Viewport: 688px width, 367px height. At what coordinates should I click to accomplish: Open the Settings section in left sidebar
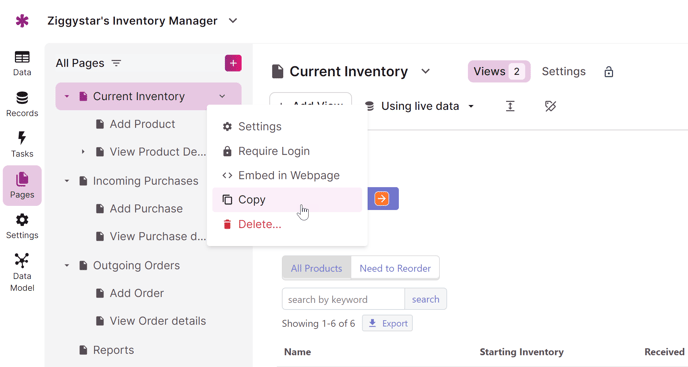(x=22, y=226)
